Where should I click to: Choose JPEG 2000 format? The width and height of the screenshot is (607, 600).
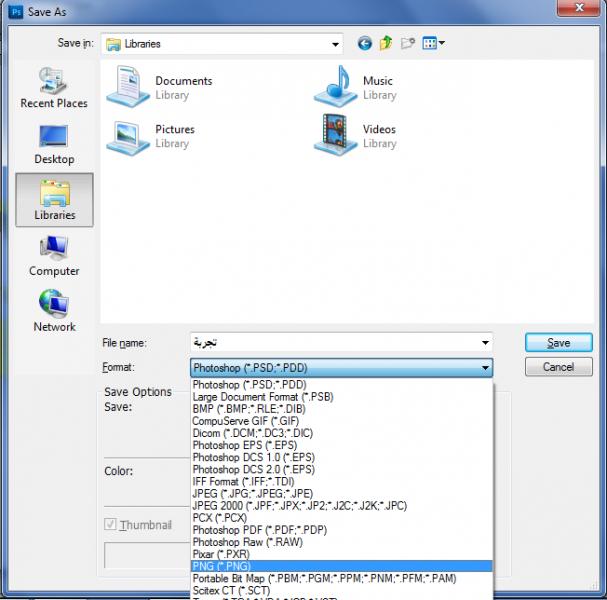point(342,506)
